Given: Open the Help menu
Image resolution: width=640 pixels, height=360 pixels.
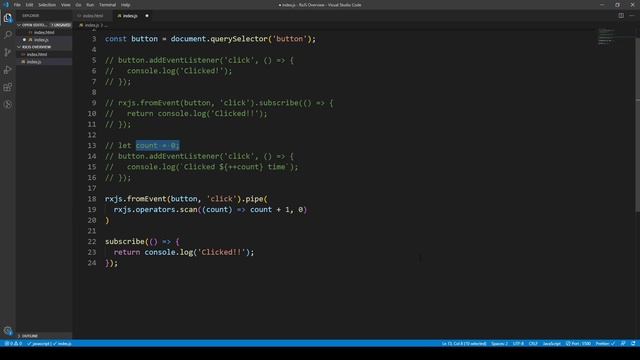Looking at the screenshot, I should (126, 5).
